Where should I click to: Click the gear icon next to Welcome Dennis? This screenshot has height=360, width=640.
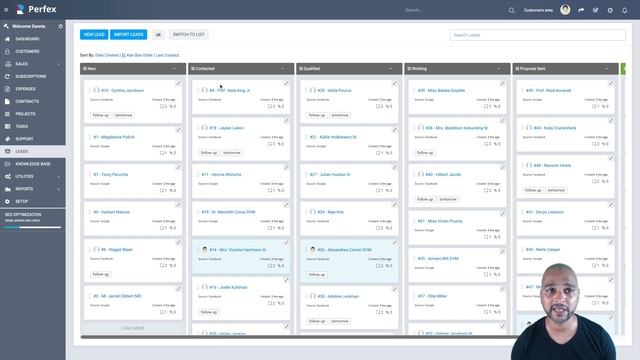tap(60, 26)
